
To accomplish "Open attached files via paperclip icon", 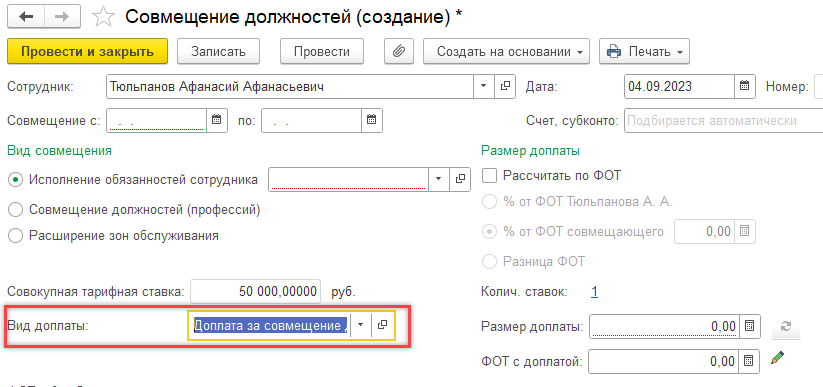I will click(399, 51).
